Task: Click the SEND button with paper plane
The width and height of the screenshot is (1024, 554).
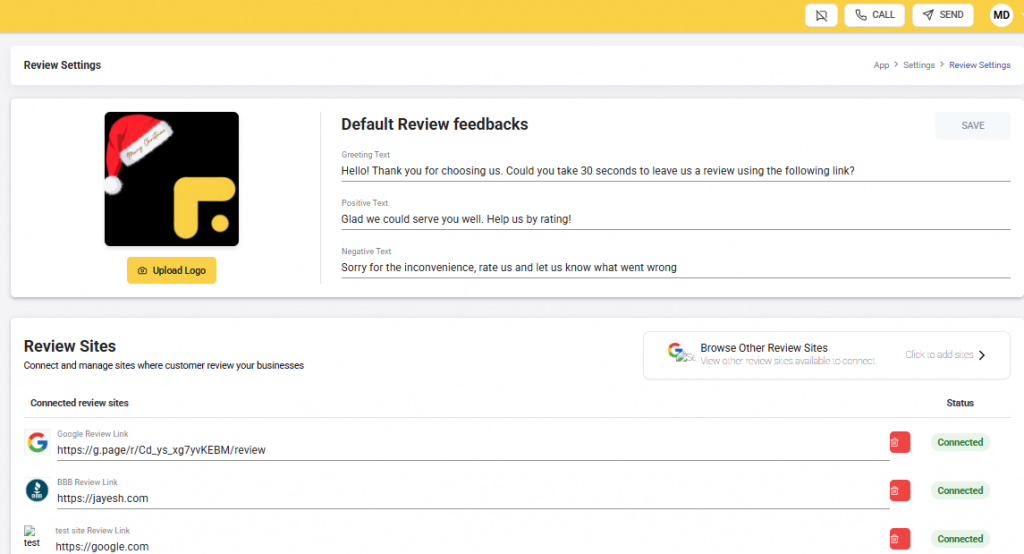Action: tap(942, 15)
